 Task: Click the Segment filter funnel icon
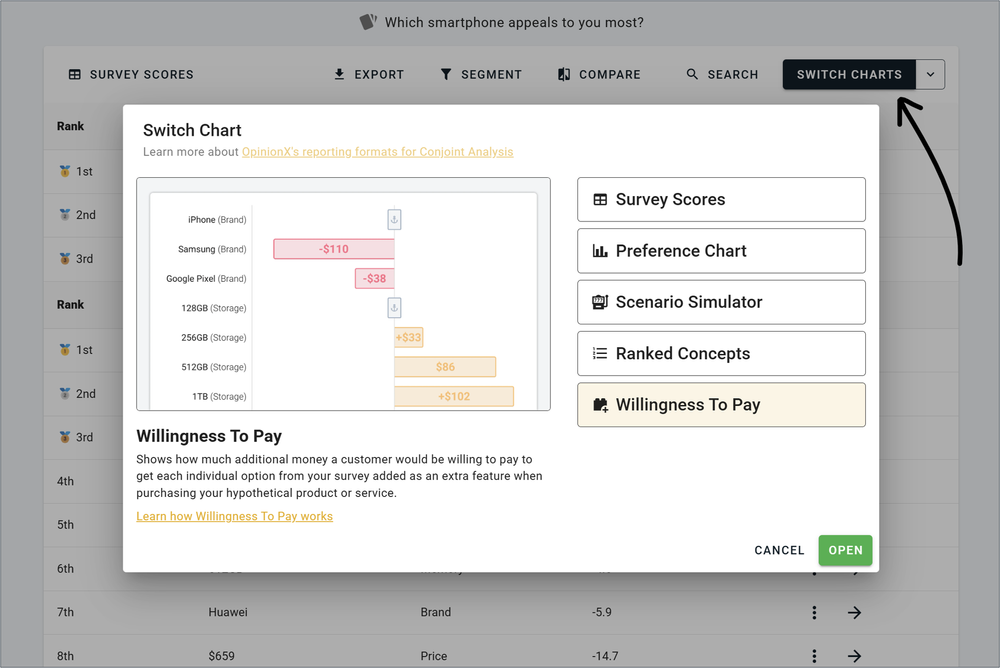446,75
